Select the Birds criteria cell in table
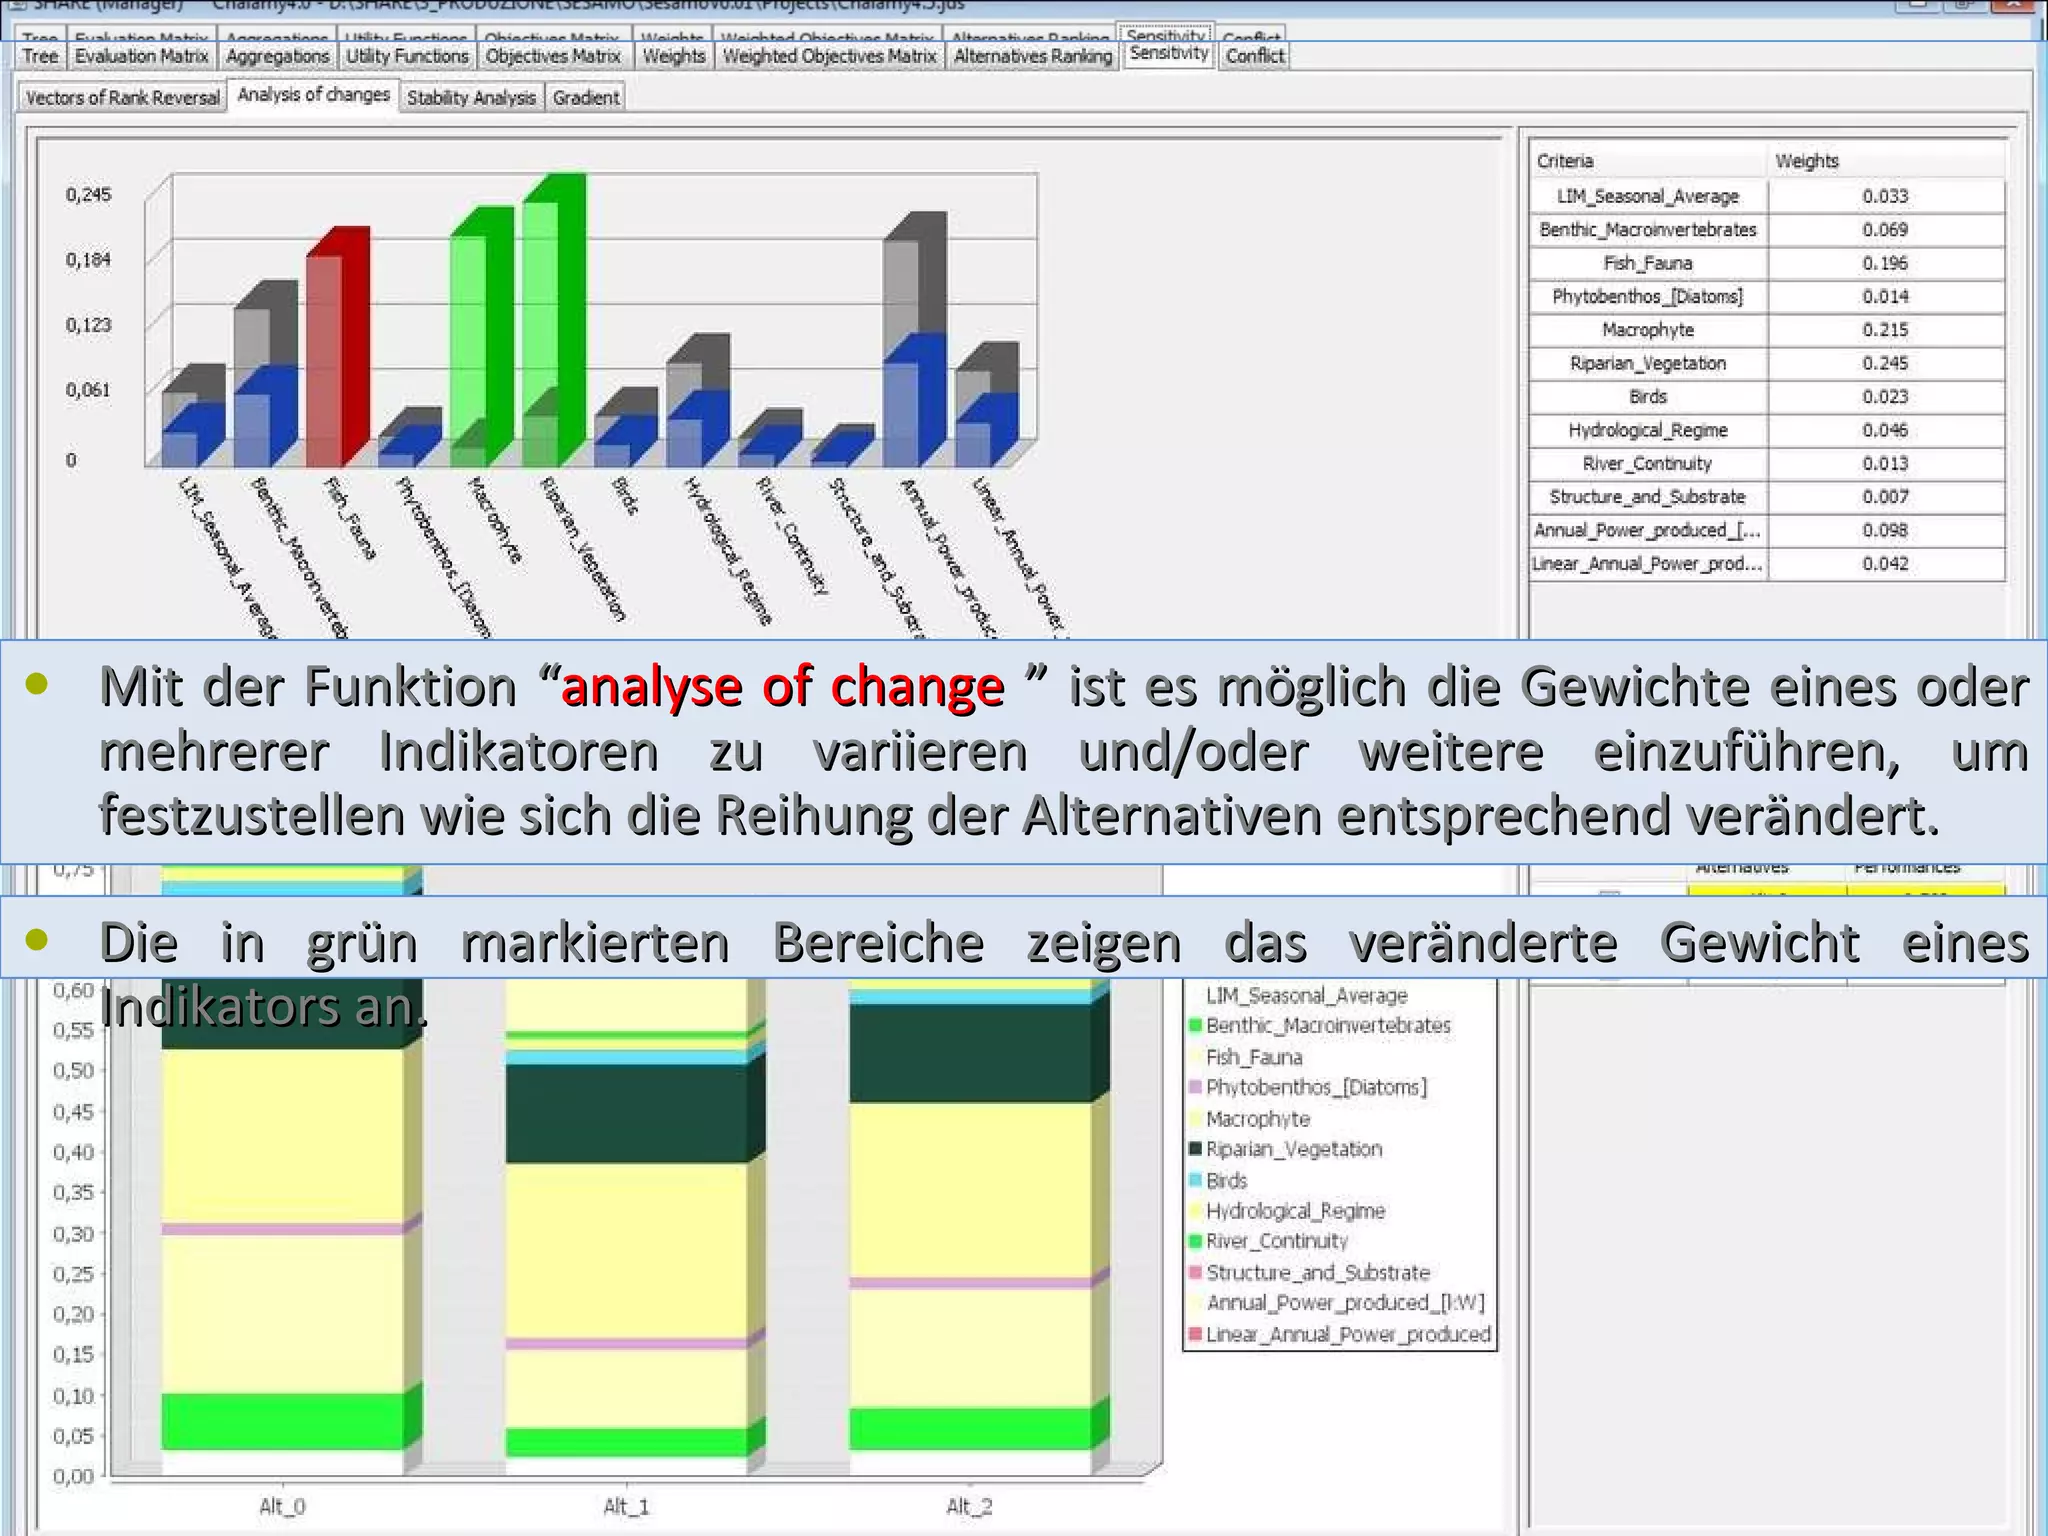 pos(1648,397)
